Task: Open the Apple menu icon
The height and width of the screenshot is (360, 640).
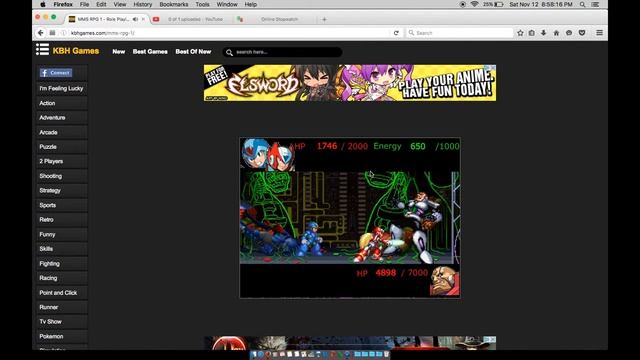Action: coord(43,4)
